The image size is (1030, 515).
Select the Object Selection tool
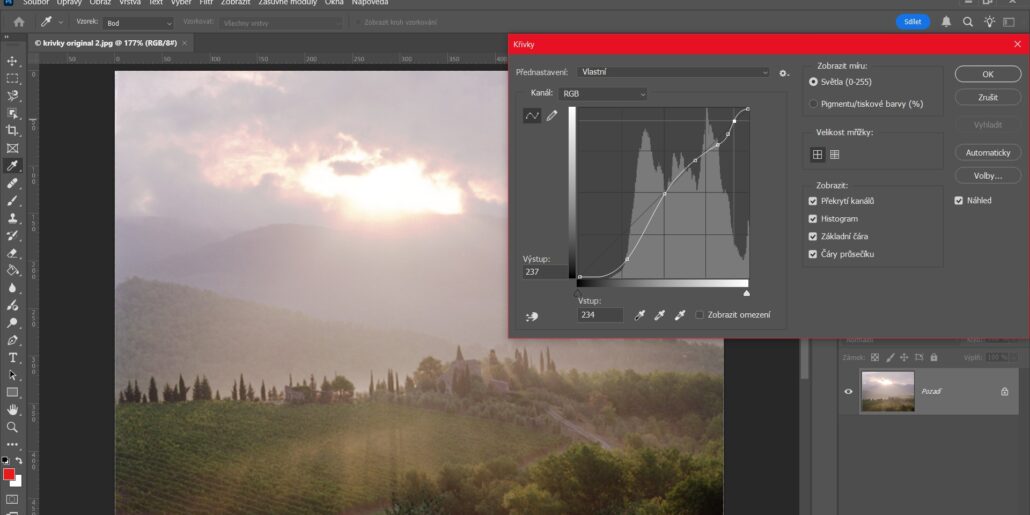click(x=12, y=114)
